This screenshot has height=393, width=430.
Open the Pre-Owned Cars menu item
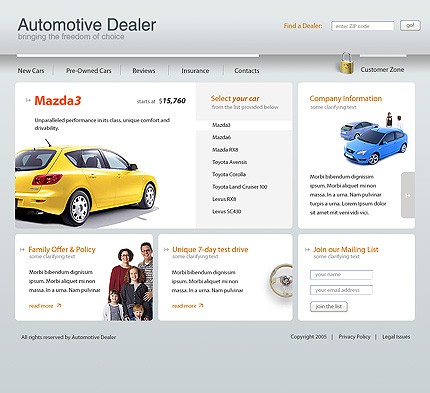88,71
